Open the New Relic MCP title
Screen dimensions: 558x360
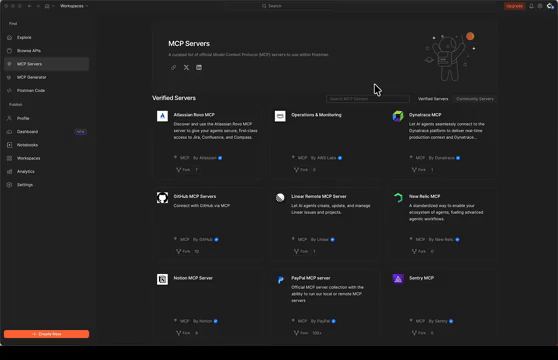click(x=424, y=196)
